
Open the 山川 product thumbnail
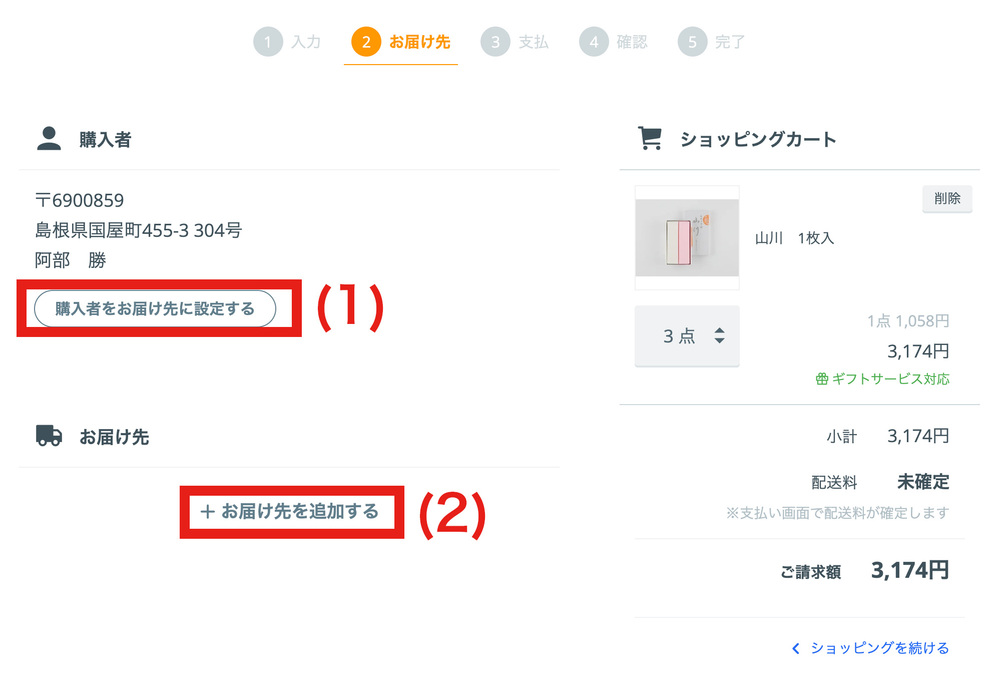coord(687,238)
